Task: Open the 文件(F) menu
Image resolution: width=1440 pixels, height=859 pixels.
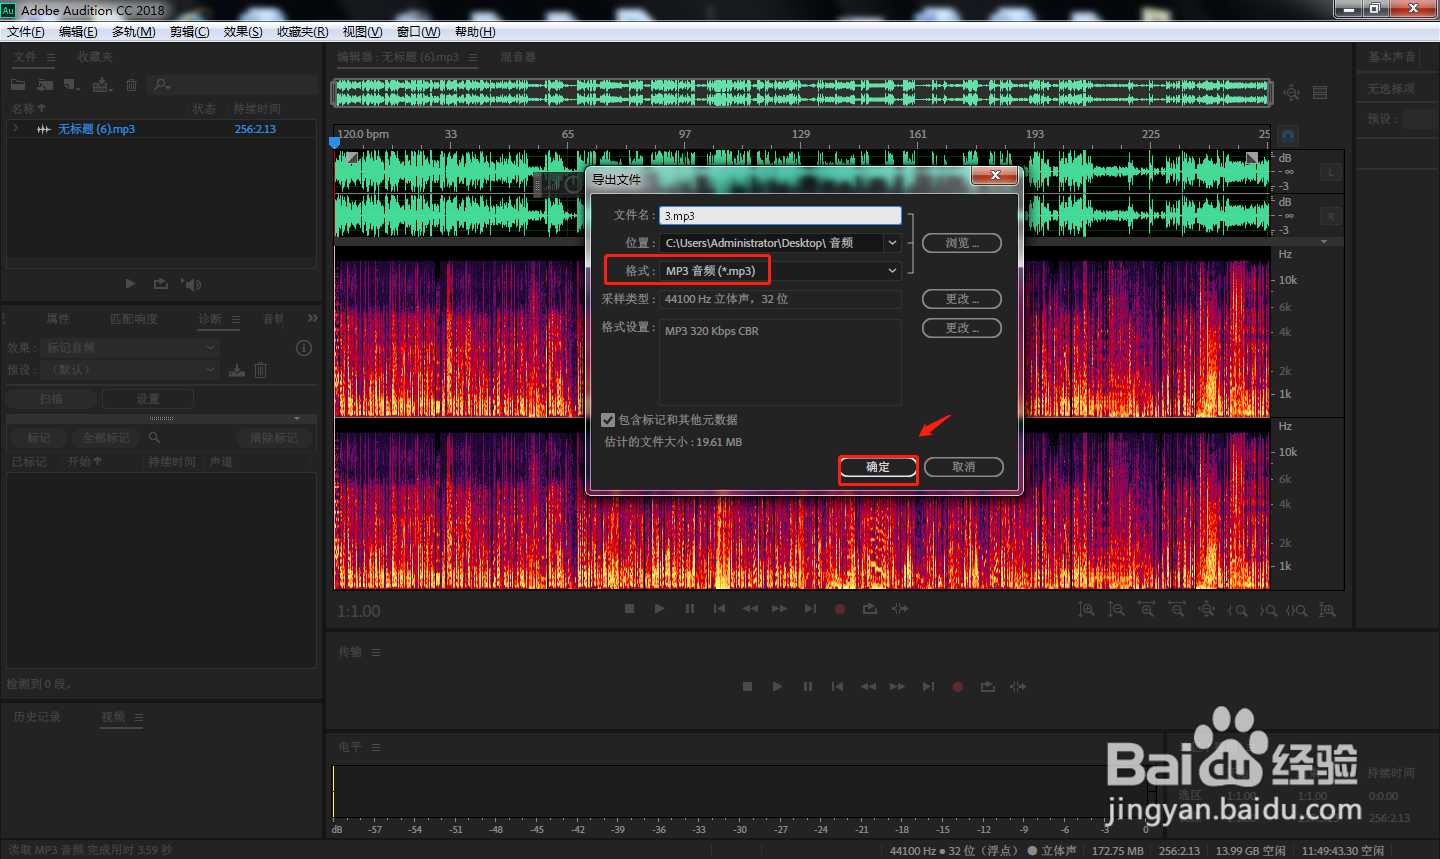Action: (x=26, y=32)
